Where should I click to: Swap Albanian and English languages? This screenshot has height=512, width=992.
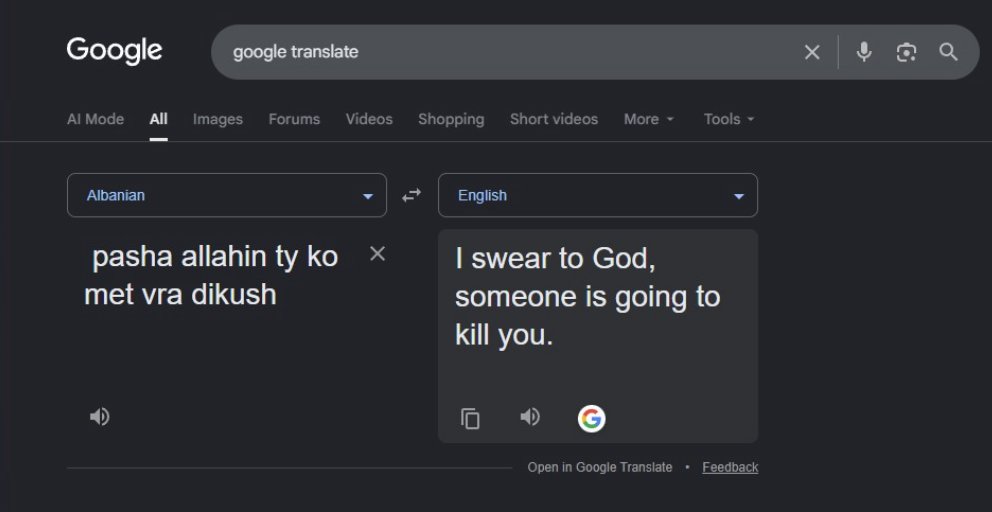(412, 196)
